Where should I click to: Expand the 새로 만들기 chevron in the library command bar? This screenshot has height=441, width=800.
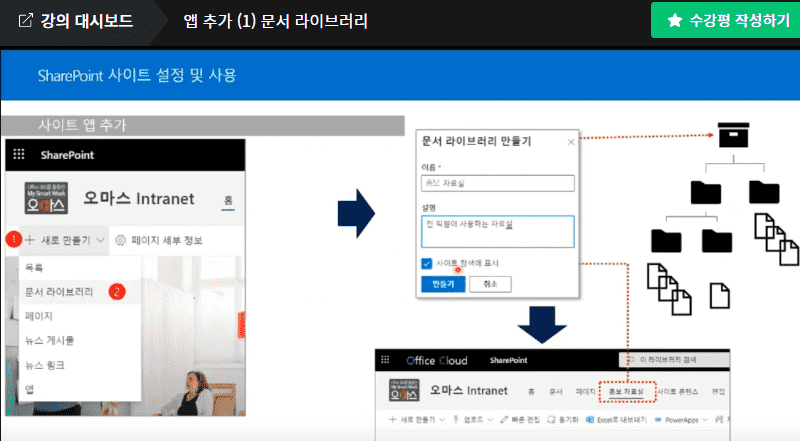coord(442,420)
